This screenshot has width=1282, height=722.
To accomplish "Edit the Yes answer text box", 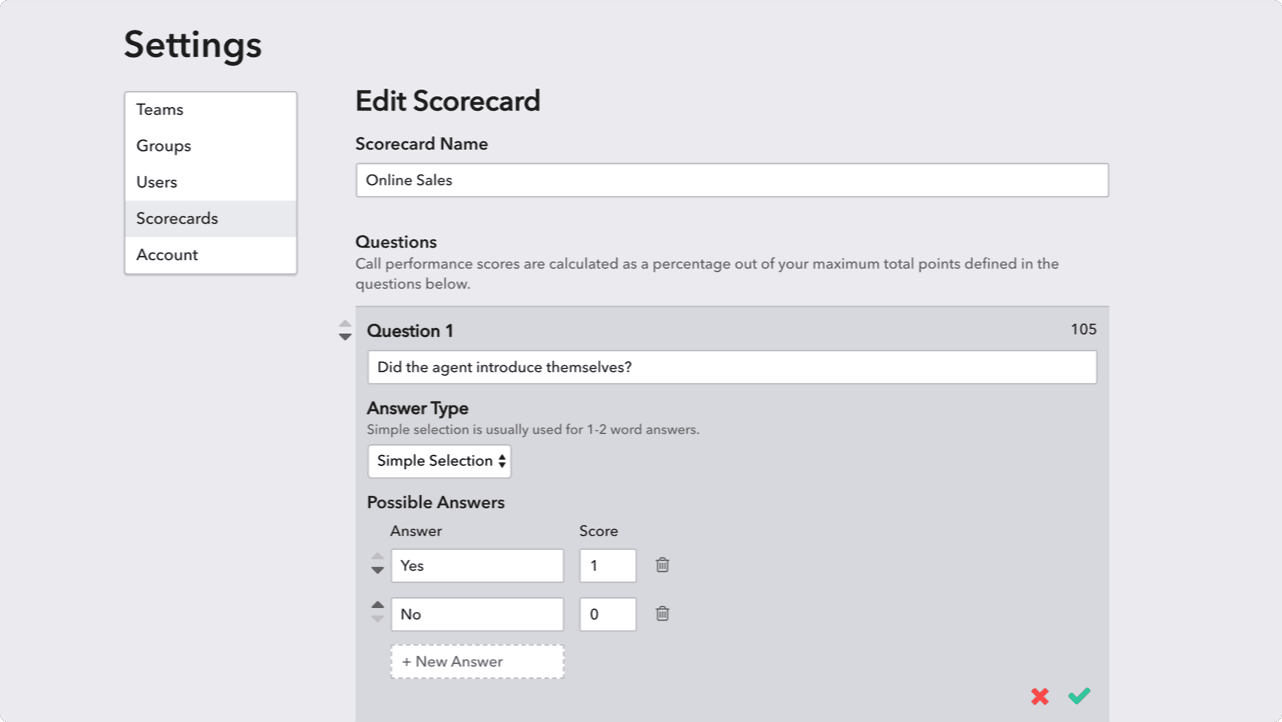I will [x=477, y=565].
